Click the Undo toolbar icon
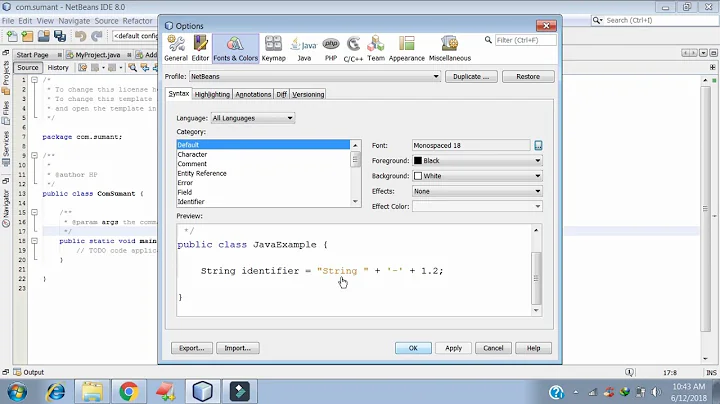The height and width of the screenshot is (404, 720). [80, 36]
